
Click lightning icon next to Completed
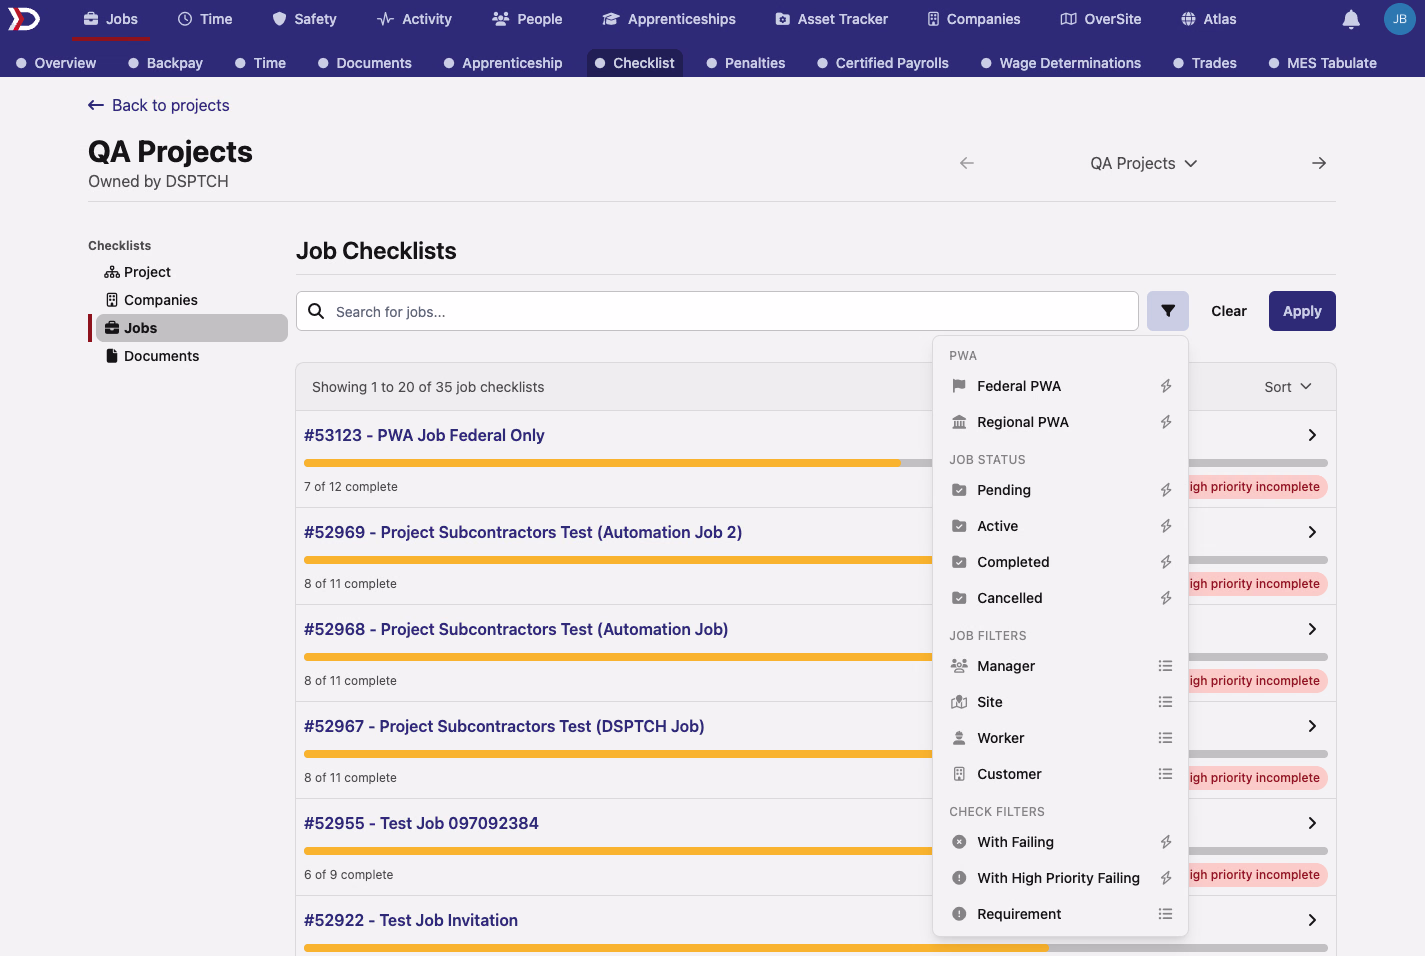tap(1165, 562)
